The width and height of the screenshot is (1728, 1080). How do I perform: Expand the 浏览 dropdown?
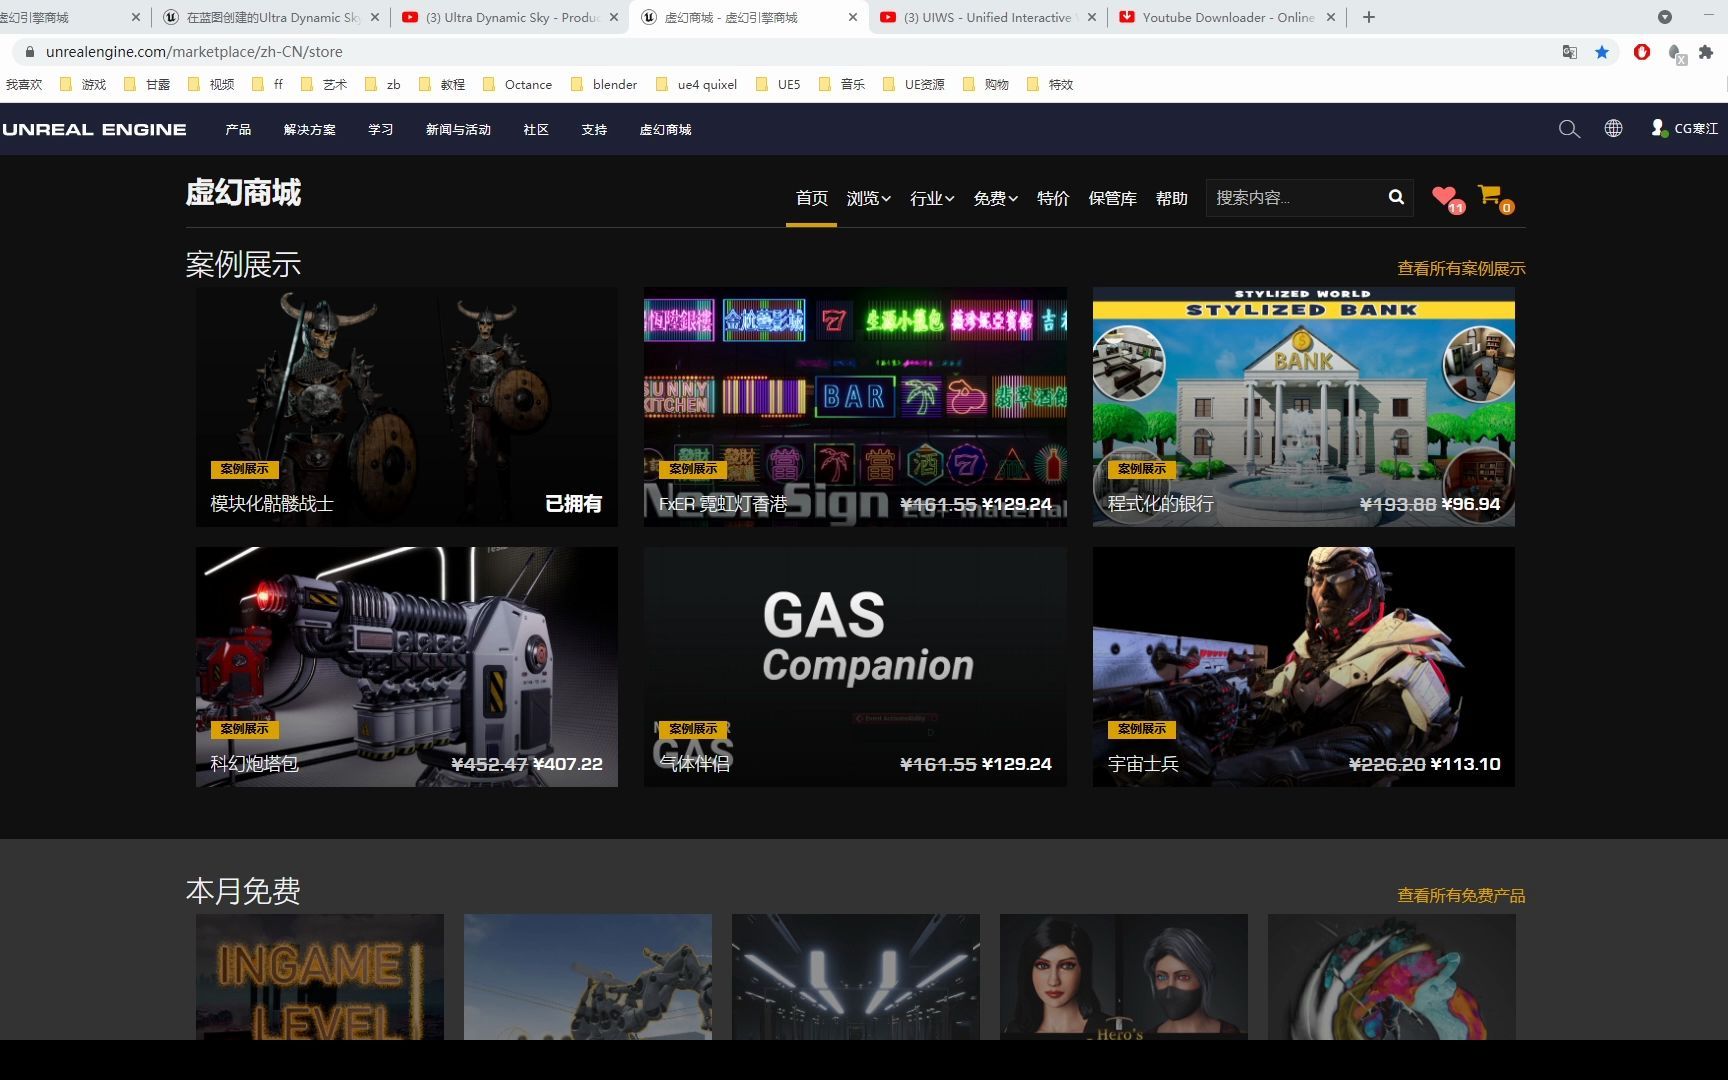[868, 198]
